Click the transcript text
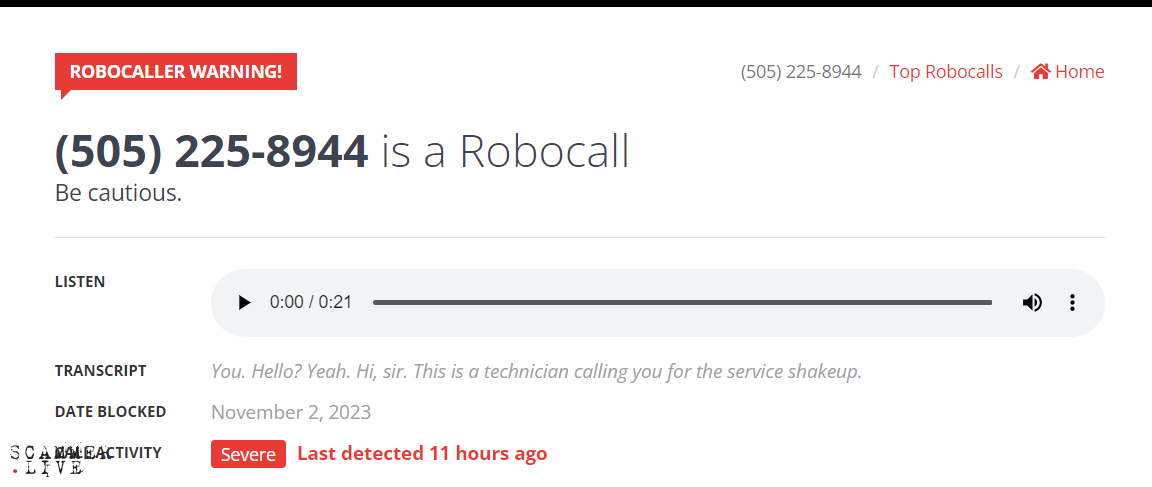 click(536, 372)
